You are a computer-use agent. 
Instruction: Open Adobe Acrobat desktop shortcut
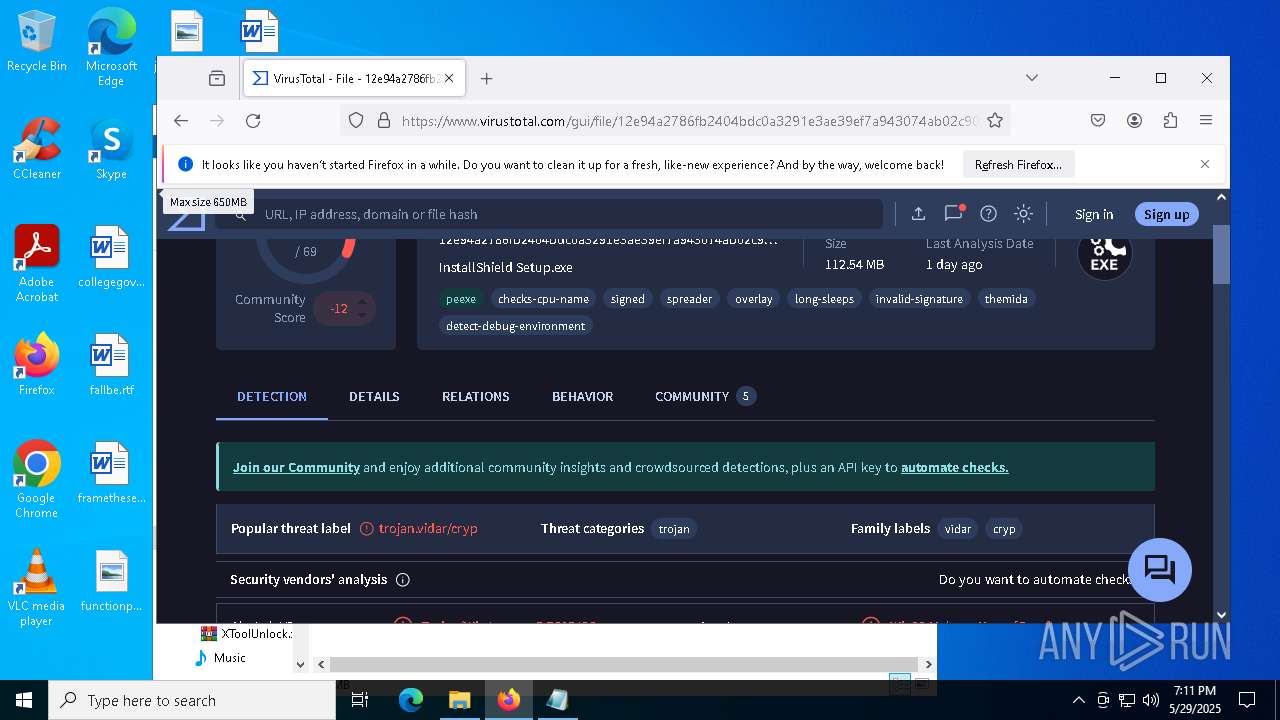click(x=37, y=264)
